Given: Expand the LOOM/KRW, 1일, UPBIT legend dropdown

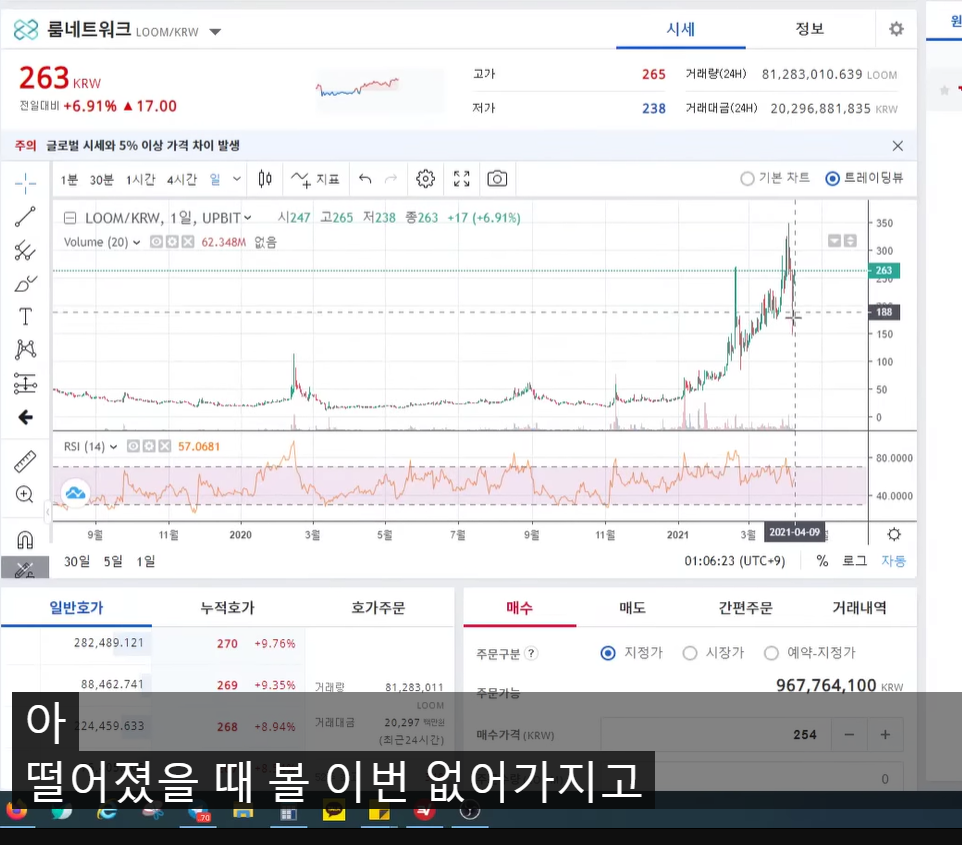Looking at the screenshot, I should (248, 218).
